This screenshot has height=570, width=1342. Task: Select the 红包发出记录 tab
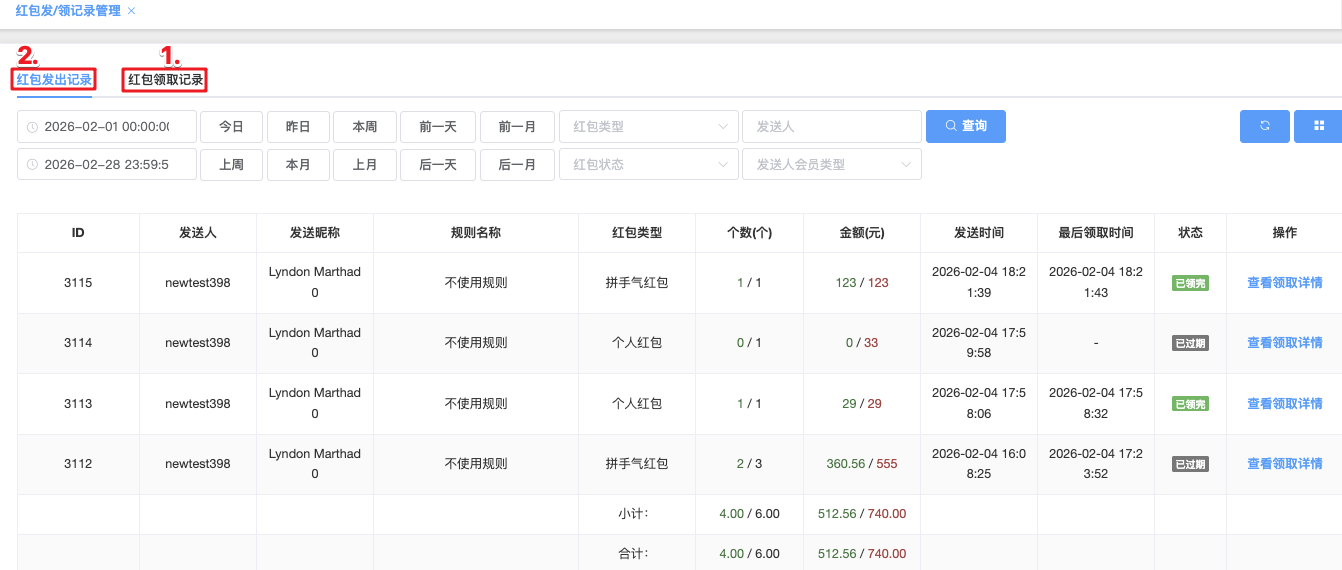point(54,80)
